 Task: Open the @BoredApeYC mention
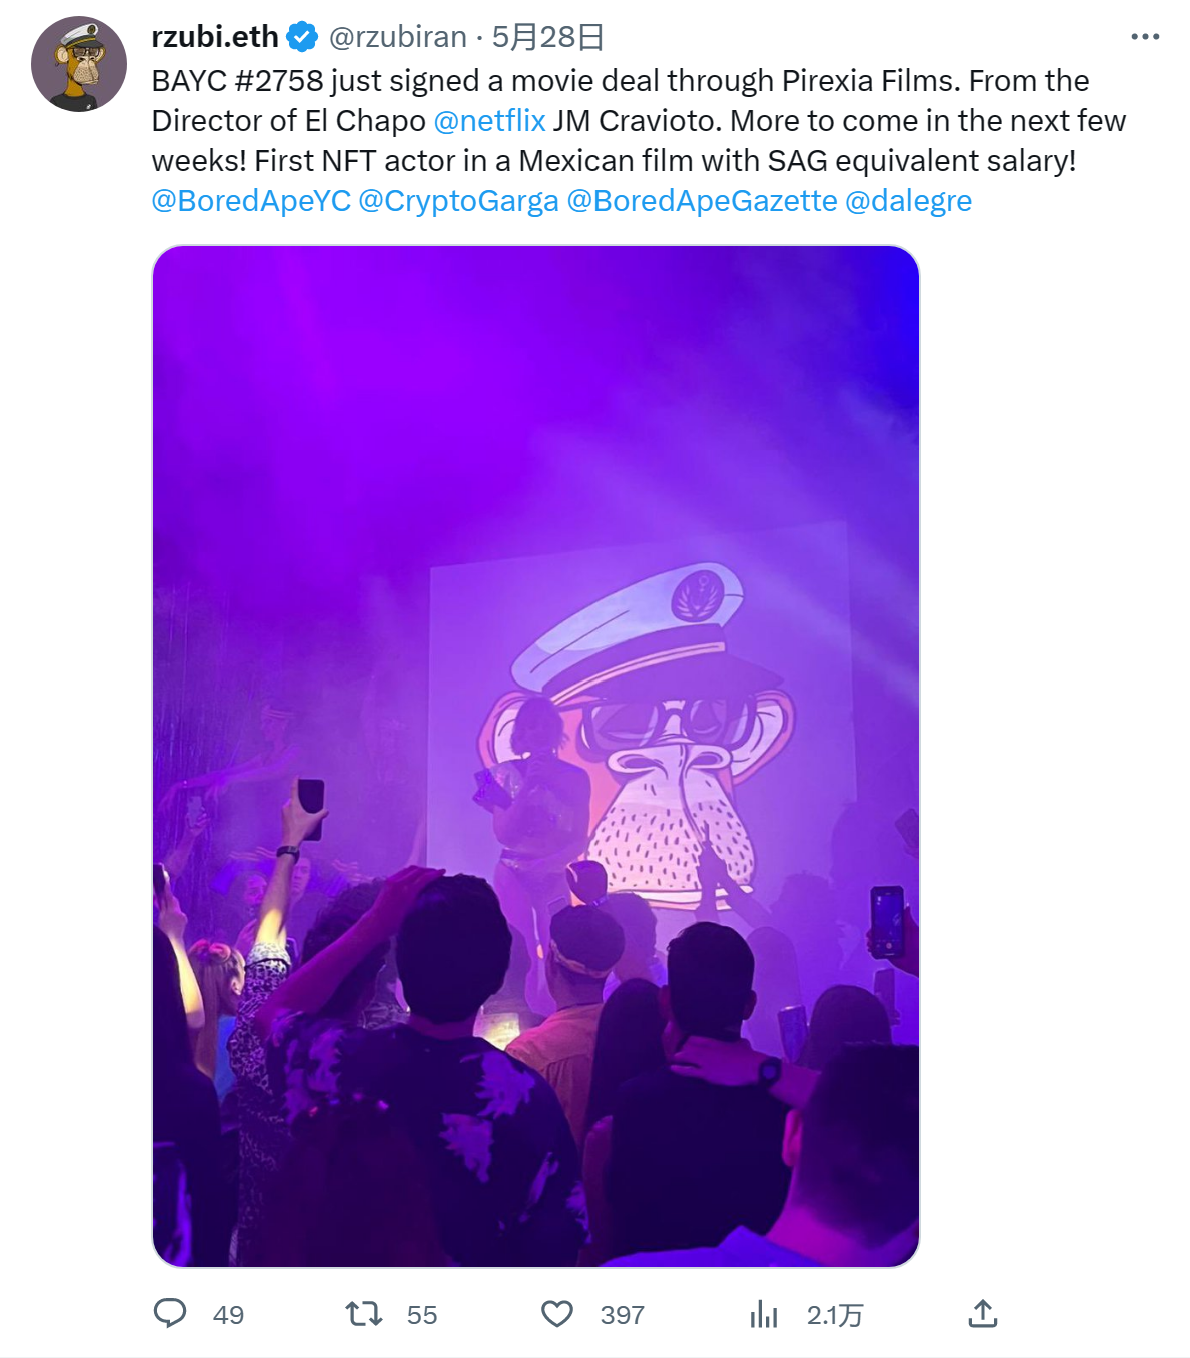[251, 201]
